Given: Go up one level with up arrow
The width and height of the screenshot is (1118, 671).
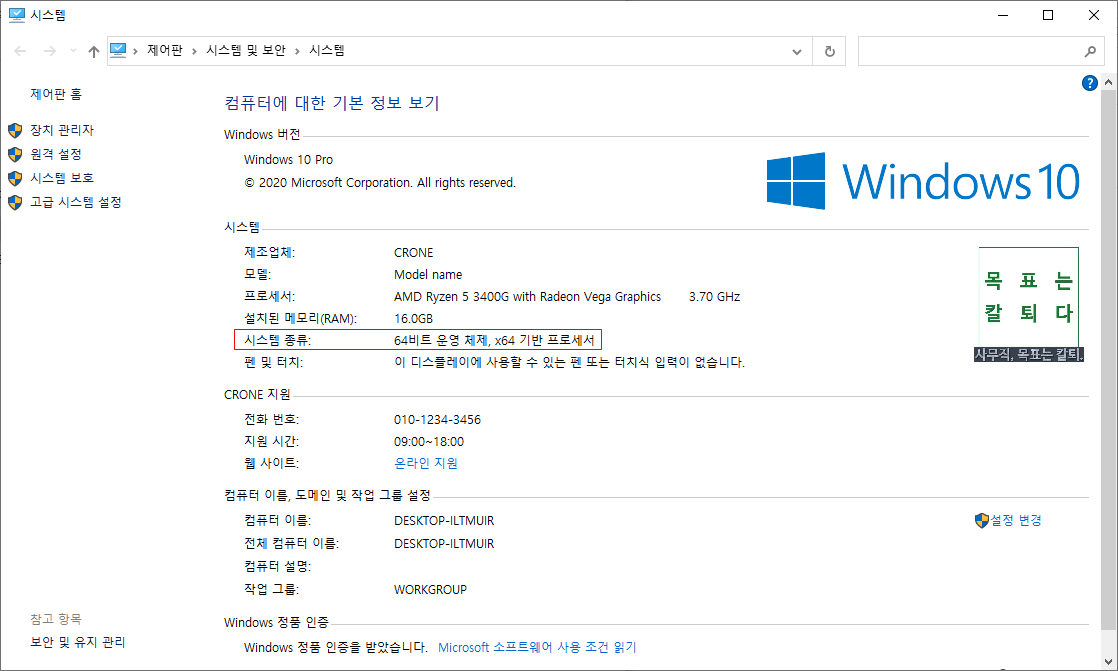Looking at the screenshot, I should [93, 51].
